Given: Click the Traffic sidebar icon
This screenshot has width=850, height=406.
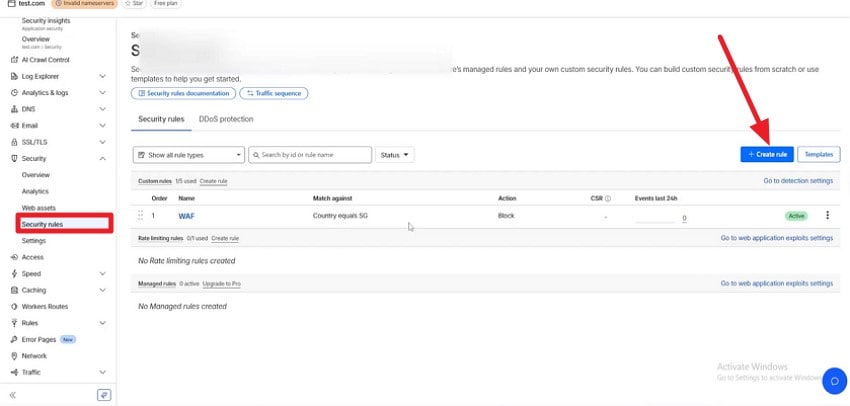Looking at the screenshot, I should pos(15,372).
